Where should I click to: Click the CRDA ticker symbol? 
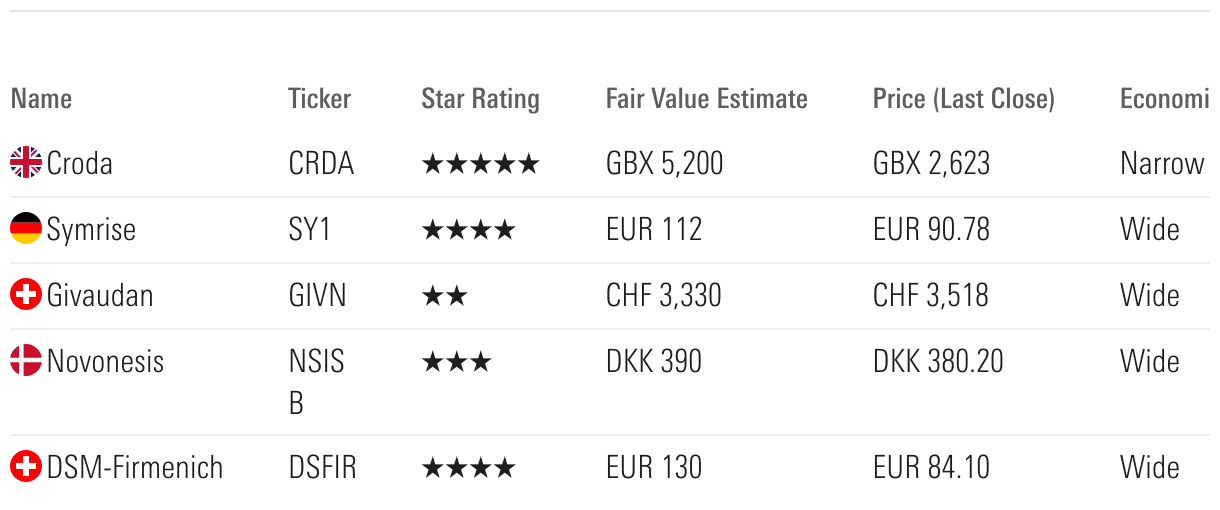coord(321,163)
